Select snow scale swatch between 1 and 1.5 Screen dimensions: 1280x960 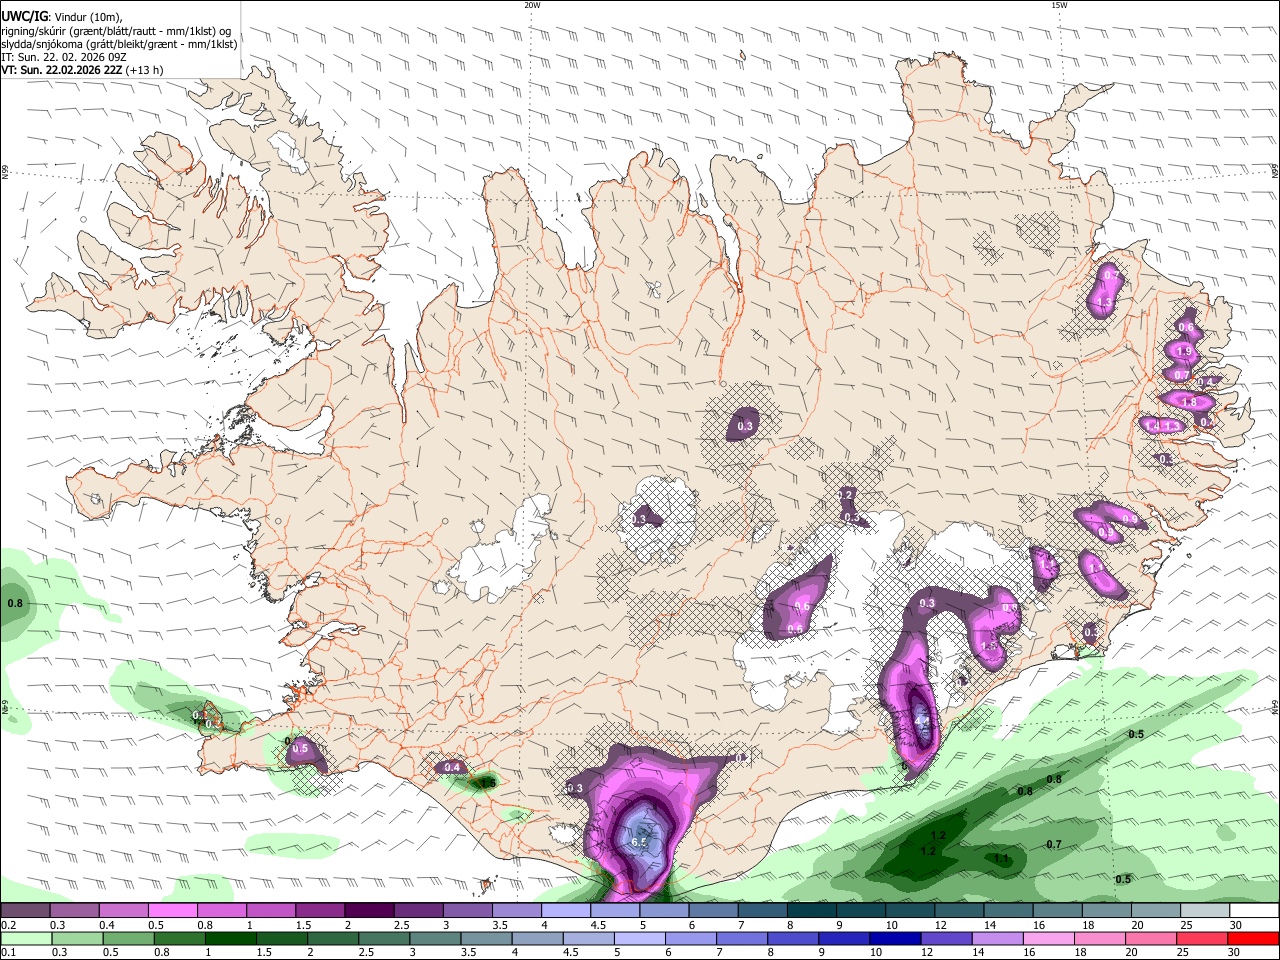pyautogui.click(x=271, y=911)
